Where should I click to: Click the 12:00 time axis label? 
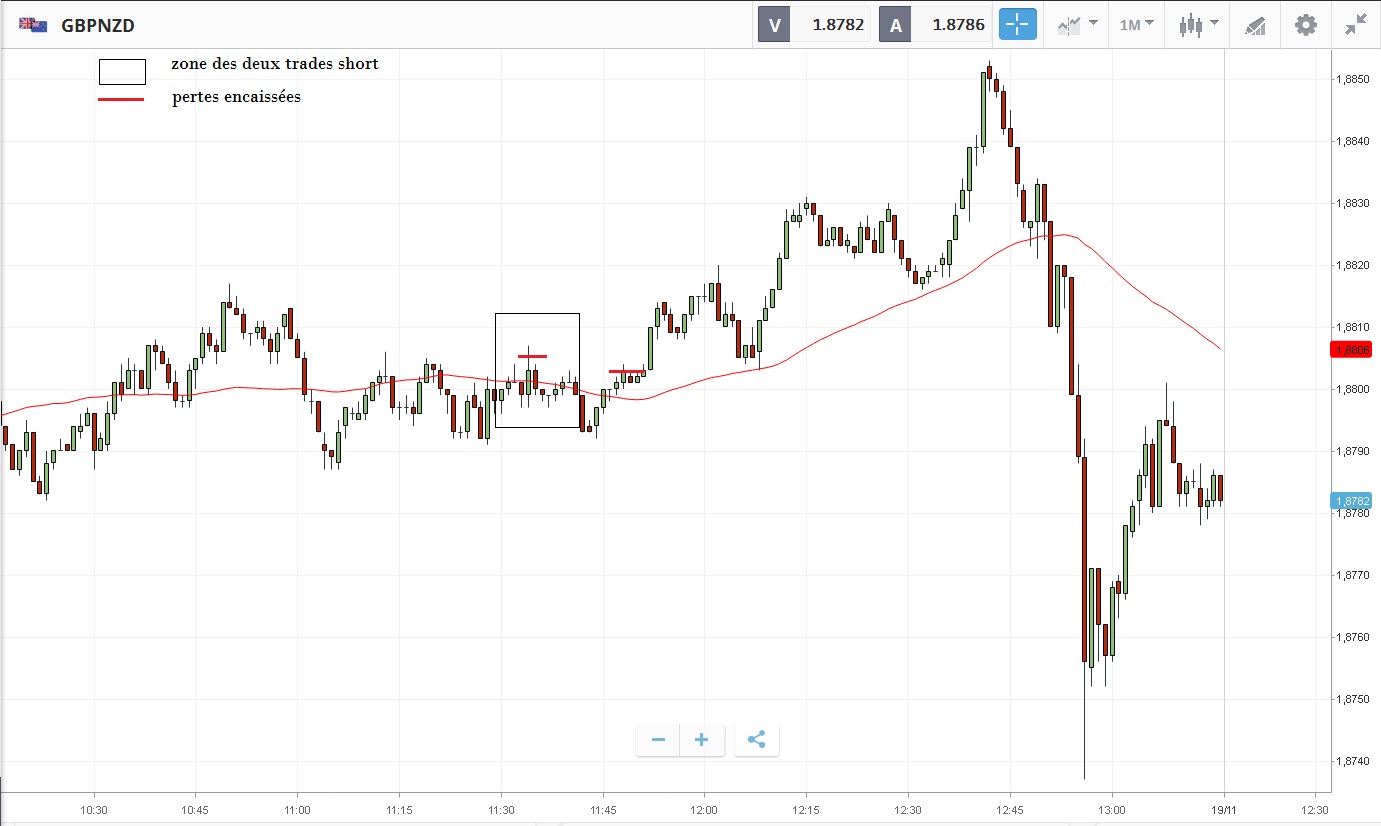704,809
